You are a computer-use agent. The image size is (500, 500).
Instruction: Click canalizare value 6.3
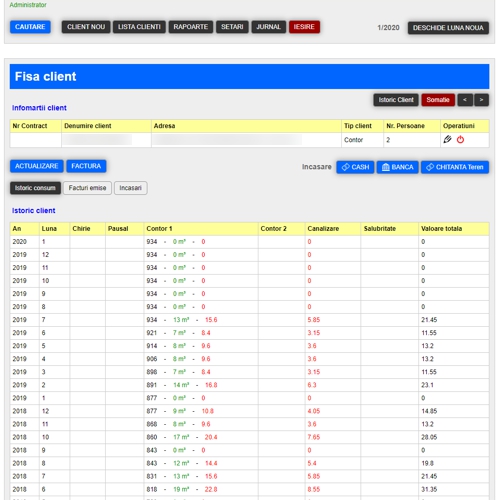pyautogui.click(x=312, y=385)
